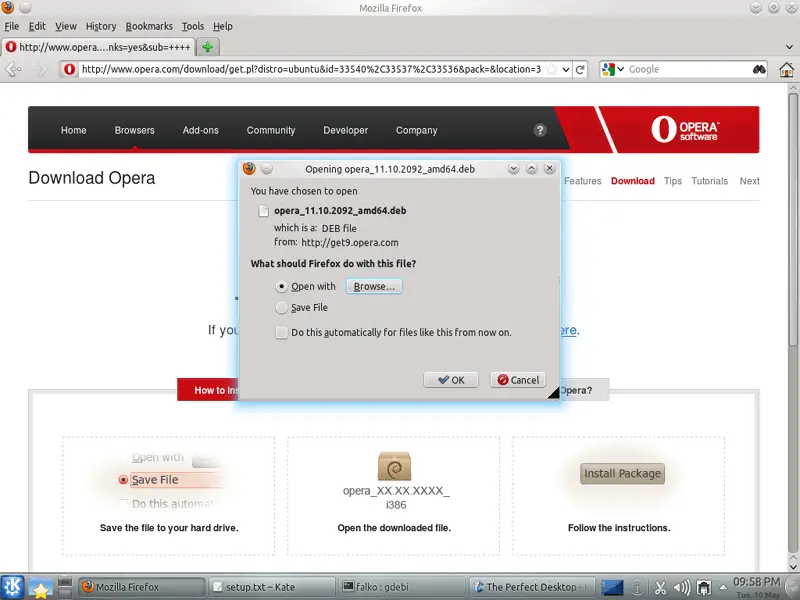
Task: Open Company in the Opera navigation
Action: click(x=416, y=130)
